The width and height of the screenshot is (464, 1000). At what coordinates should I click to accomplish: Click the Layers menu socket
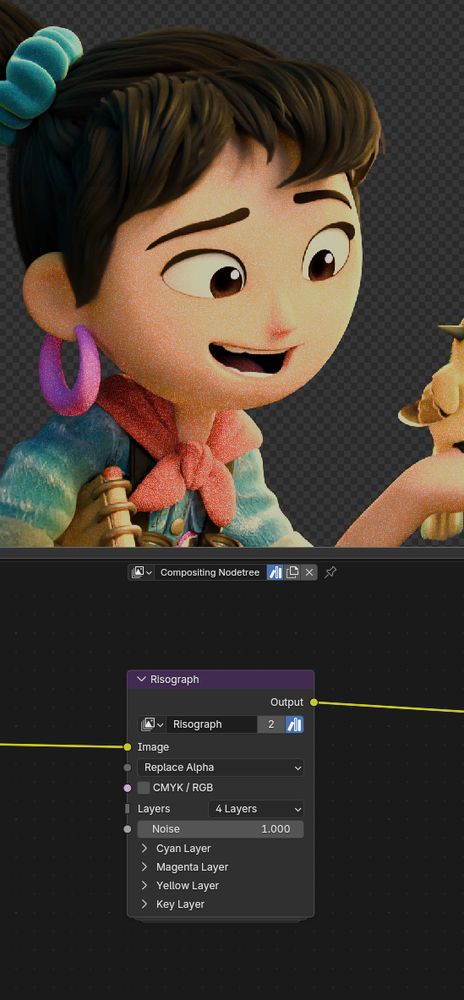click(127, 809)
